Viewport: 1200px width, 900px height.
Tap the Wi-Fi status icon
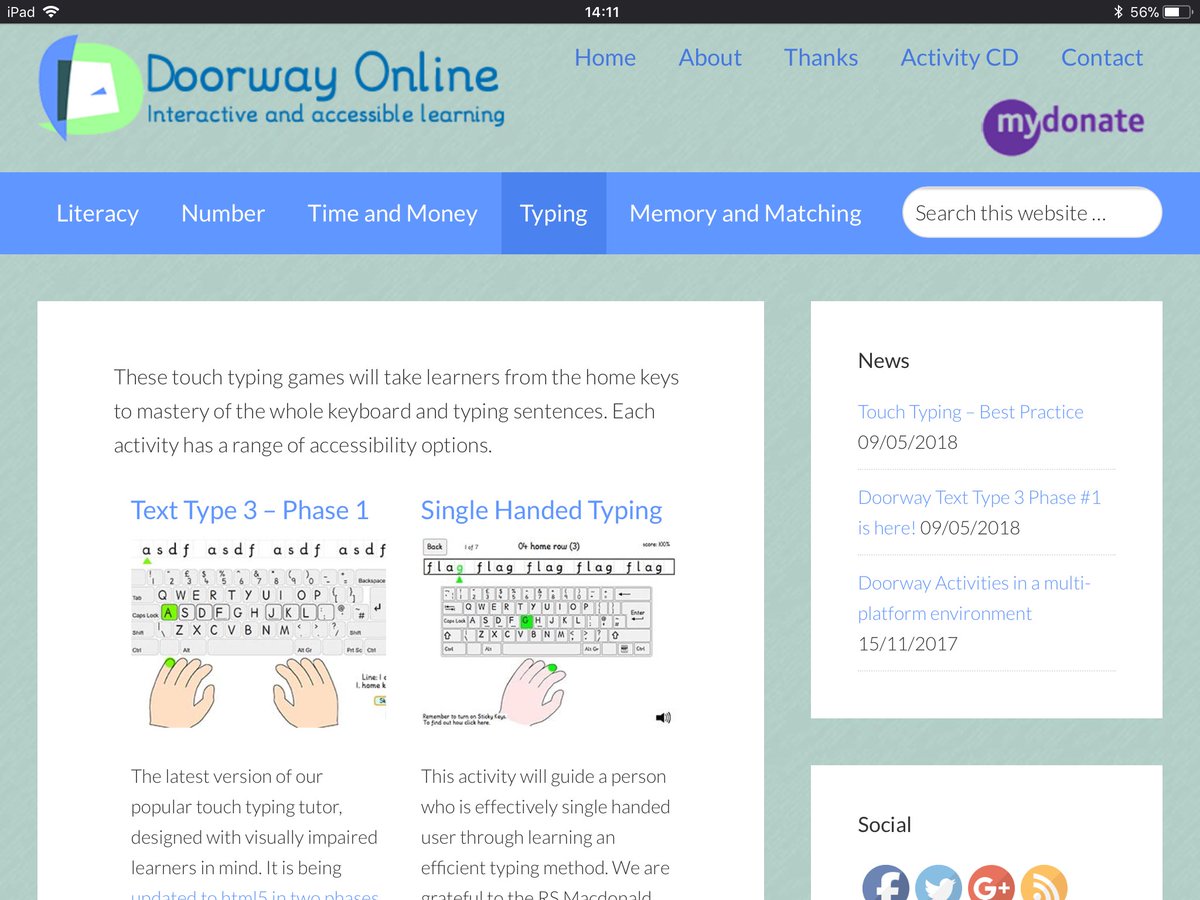[x=51, y=12]
